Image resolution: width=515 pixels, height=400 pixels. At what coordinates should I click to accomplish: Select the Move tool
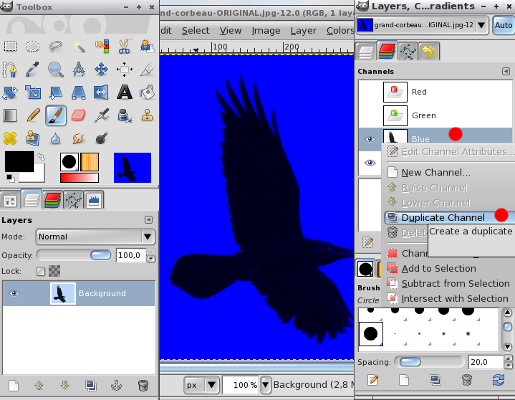click(x=102, y=69)
